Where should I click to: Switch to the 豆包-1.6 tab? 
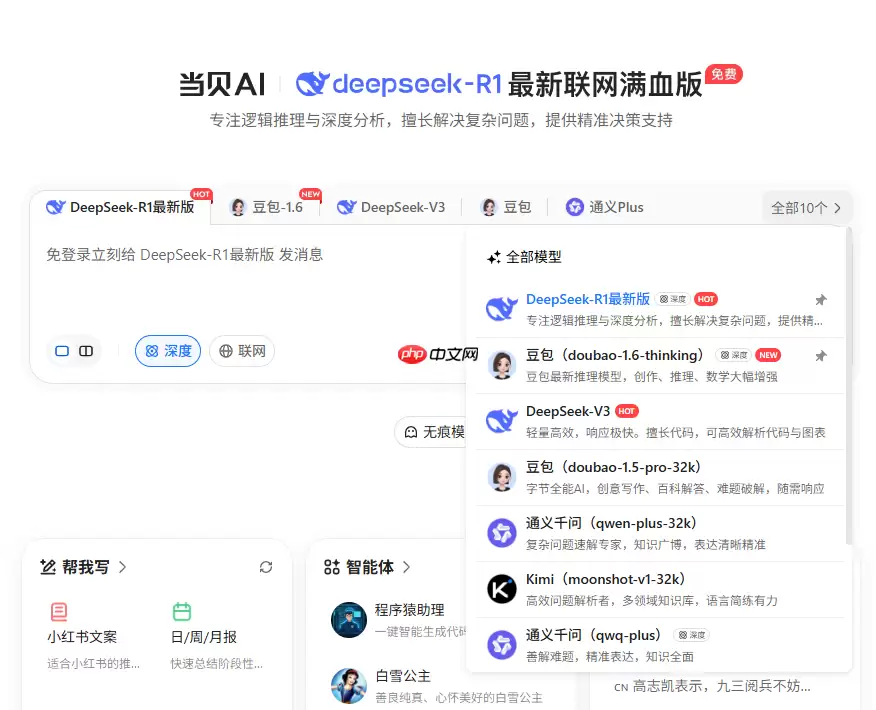[x=268, y=207]
